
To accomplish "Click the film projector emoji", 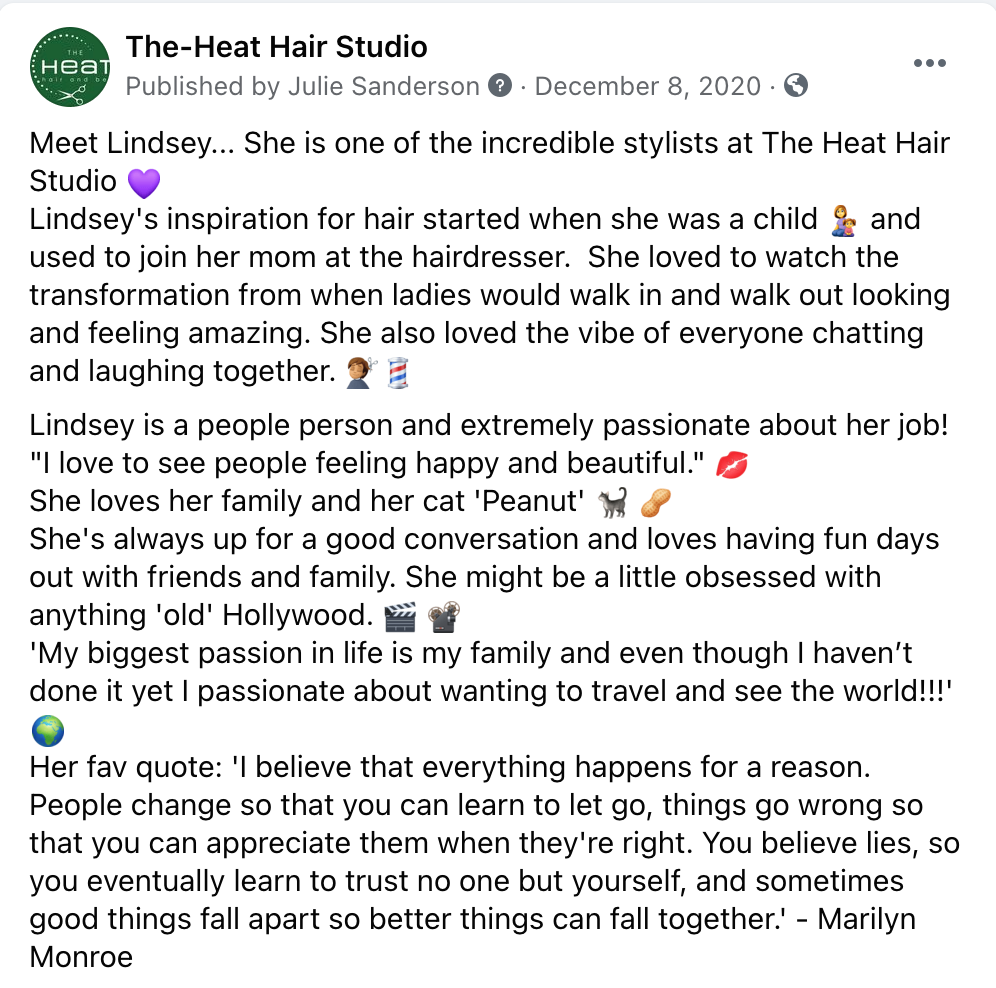I will [x=444, y=617].
